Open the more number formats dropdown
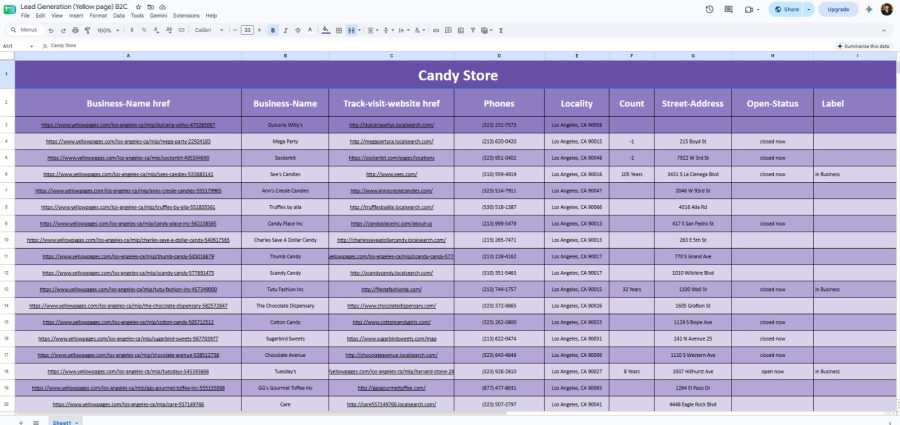 181,30
